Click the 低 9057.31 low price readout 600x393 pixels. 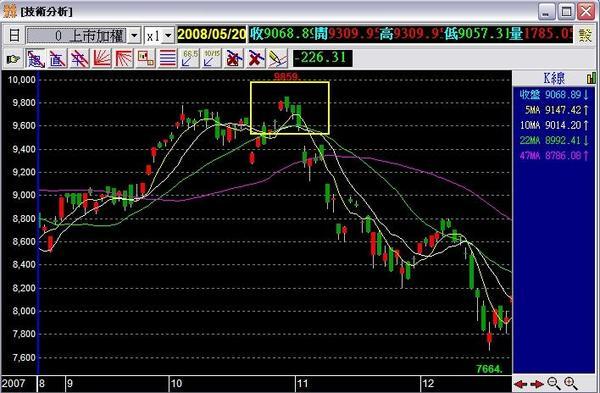pos(477,34)
